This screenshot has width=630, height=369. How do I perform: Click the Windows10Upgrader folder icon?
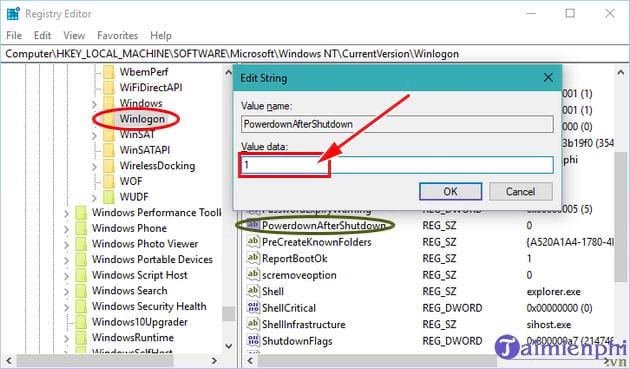[81, 322]
